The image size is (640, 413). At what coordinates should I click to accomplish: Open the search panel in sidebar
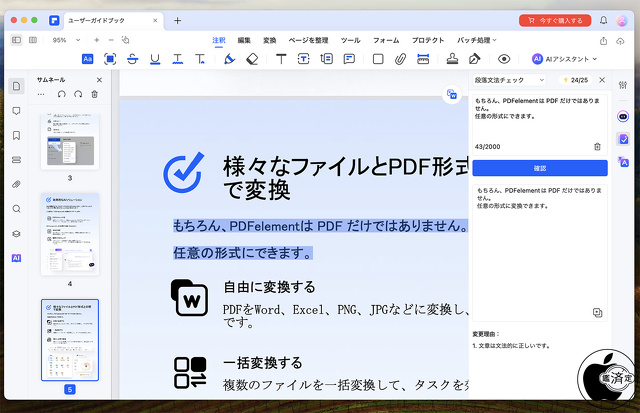pos(16,209)
